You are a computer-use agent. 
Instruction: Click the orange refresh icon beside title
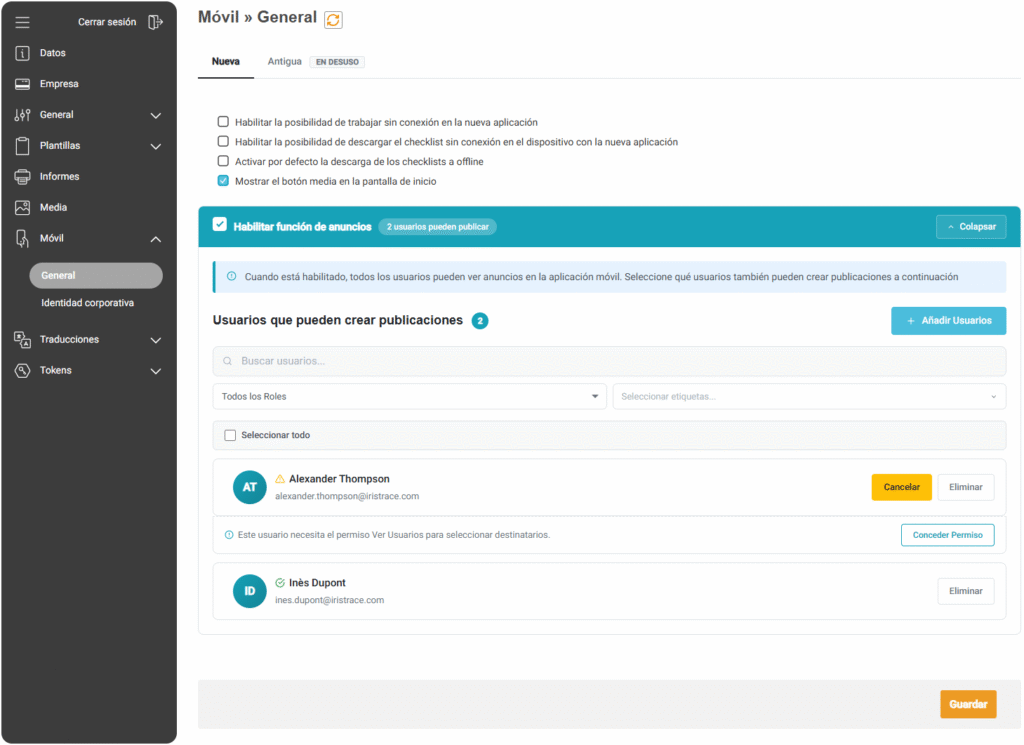[x=334, y=19]
